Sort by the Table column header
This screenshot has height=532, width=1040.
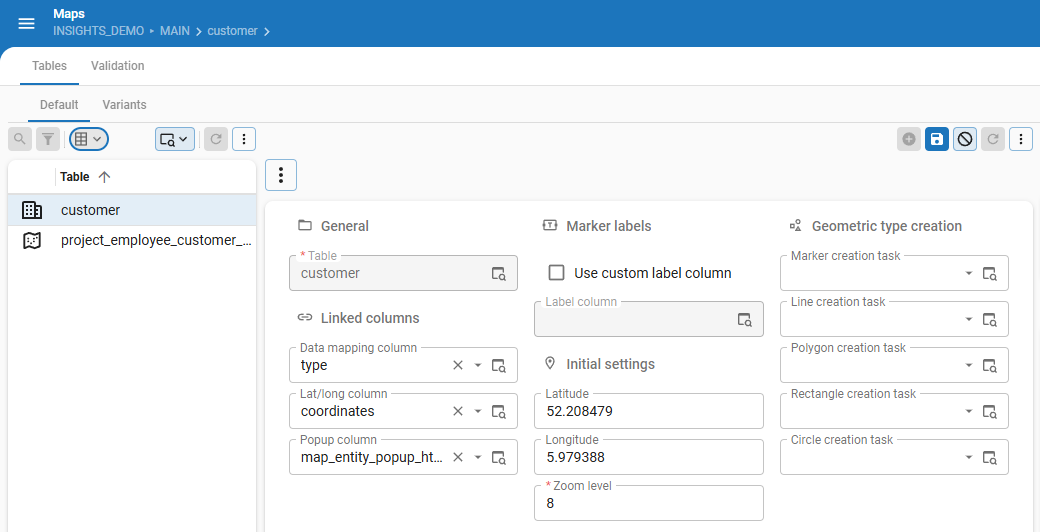click(x=75, y=177)
